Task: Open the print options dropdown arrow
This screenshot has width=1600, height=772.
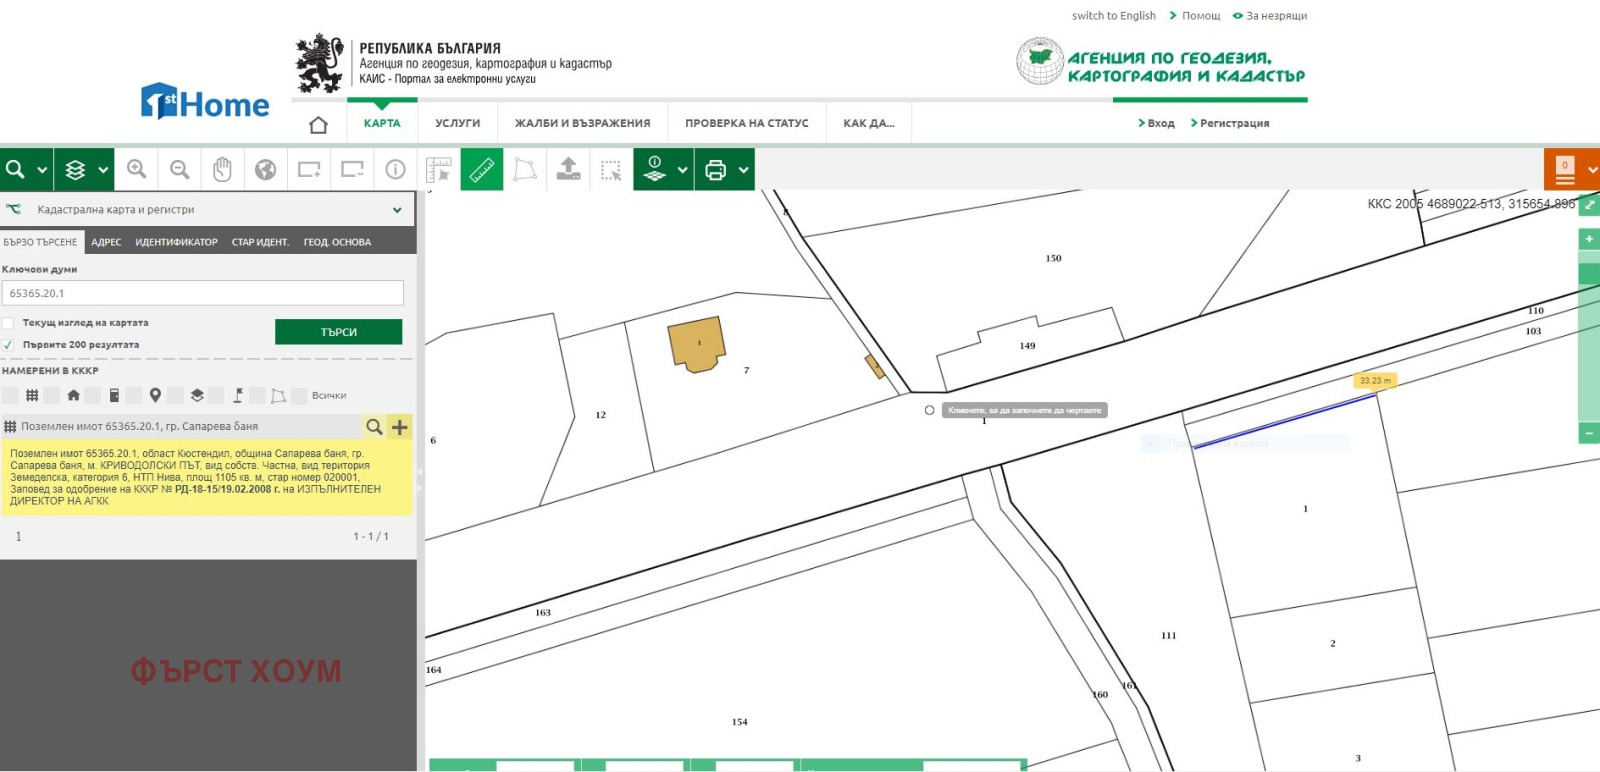Action: [744, 170]
